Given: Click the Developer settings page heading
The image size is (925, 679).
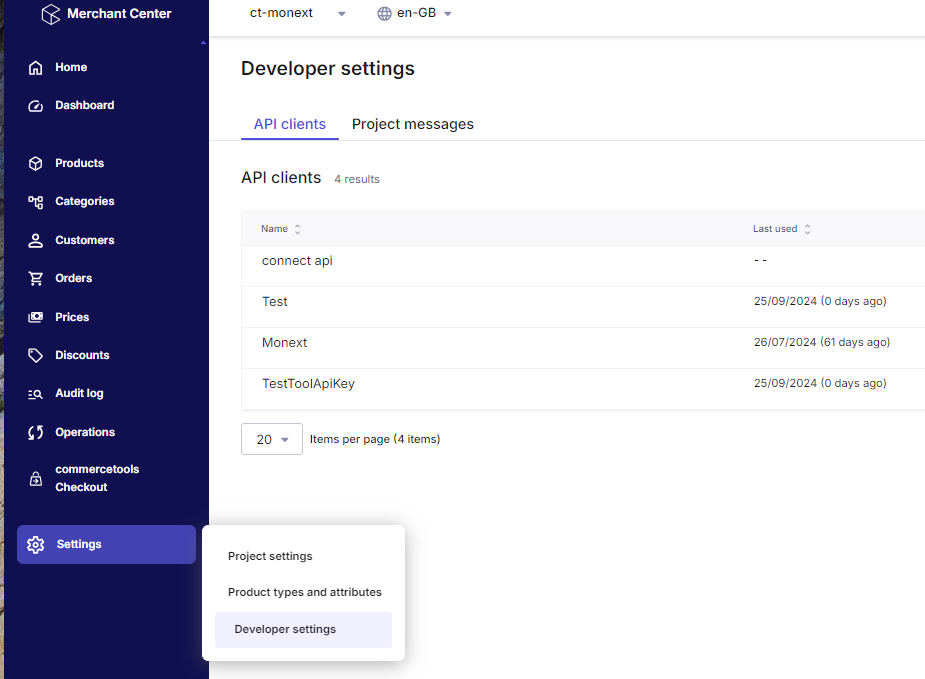Looking at the screenshot, I should [x=327, y=68].
